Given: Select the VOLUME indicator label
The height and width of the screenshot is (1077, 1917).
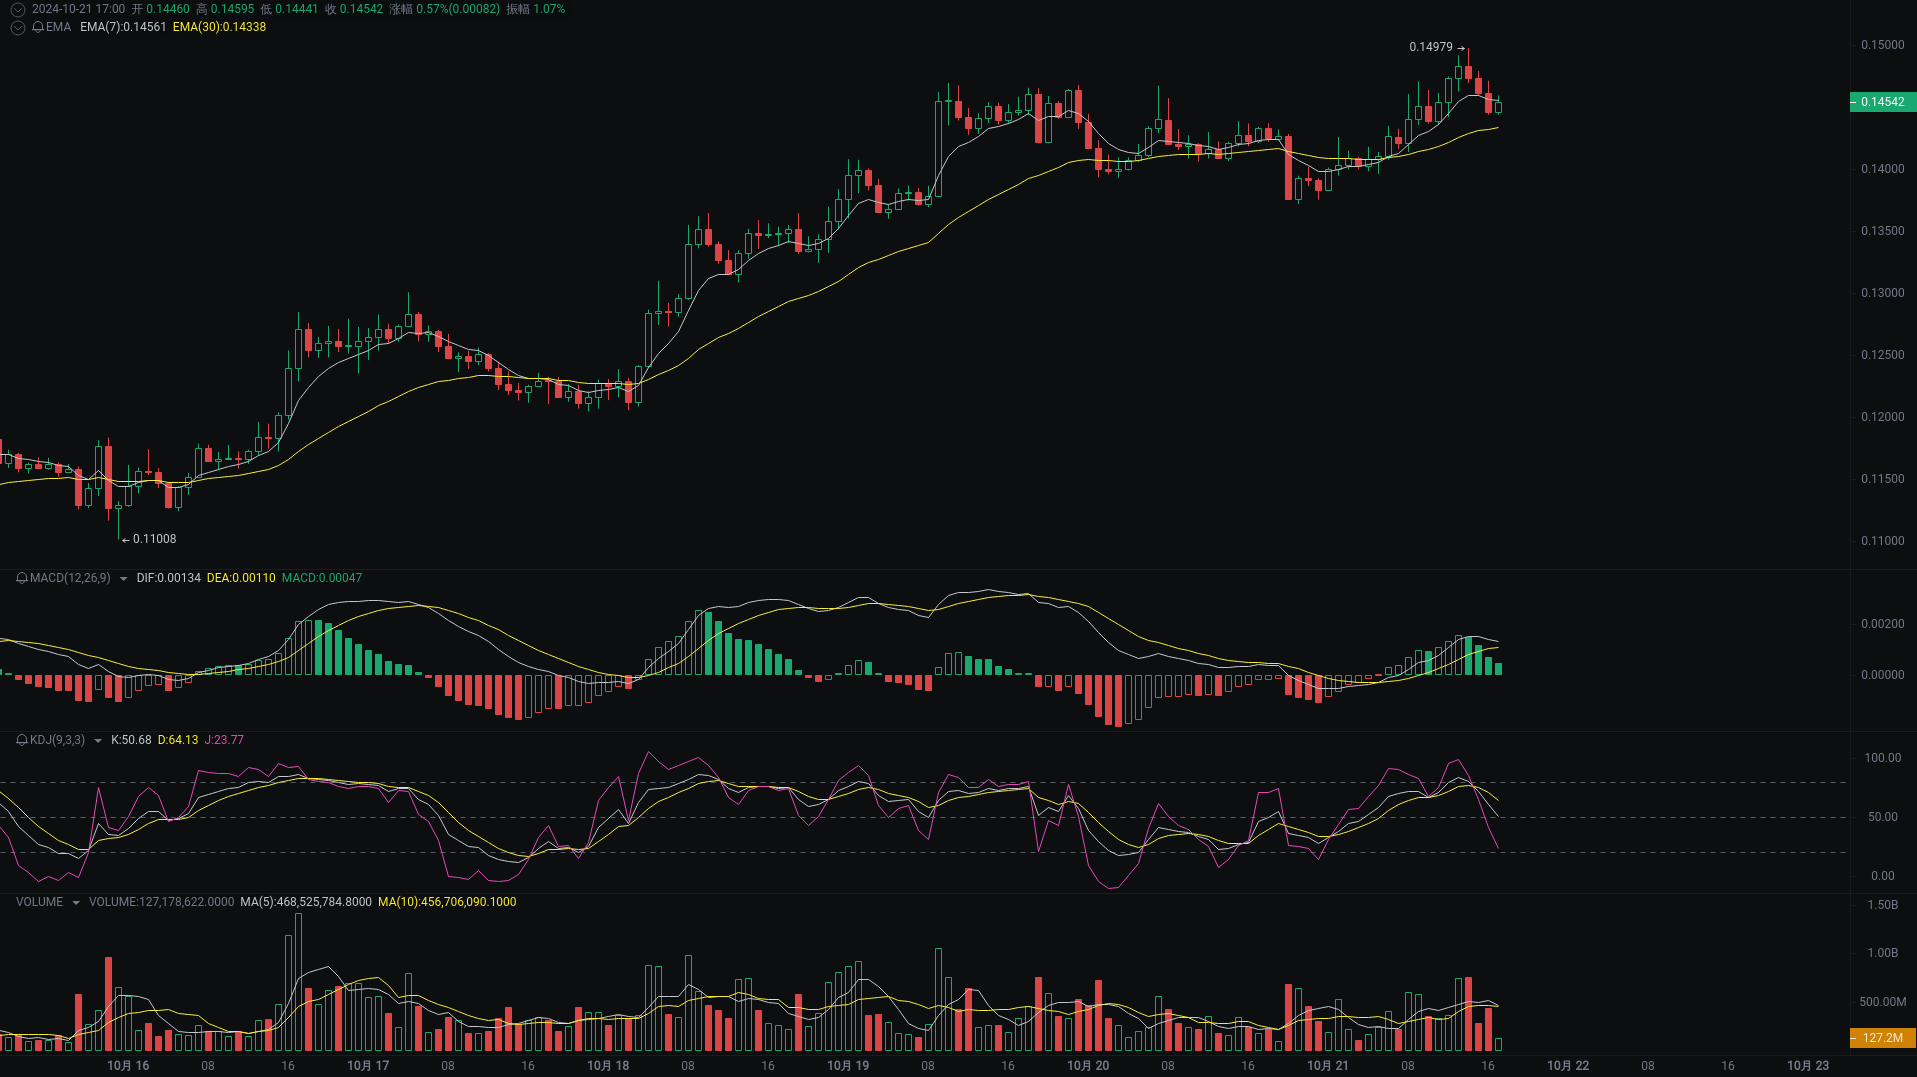Looking at the screenshot, I should coord(39,902).
